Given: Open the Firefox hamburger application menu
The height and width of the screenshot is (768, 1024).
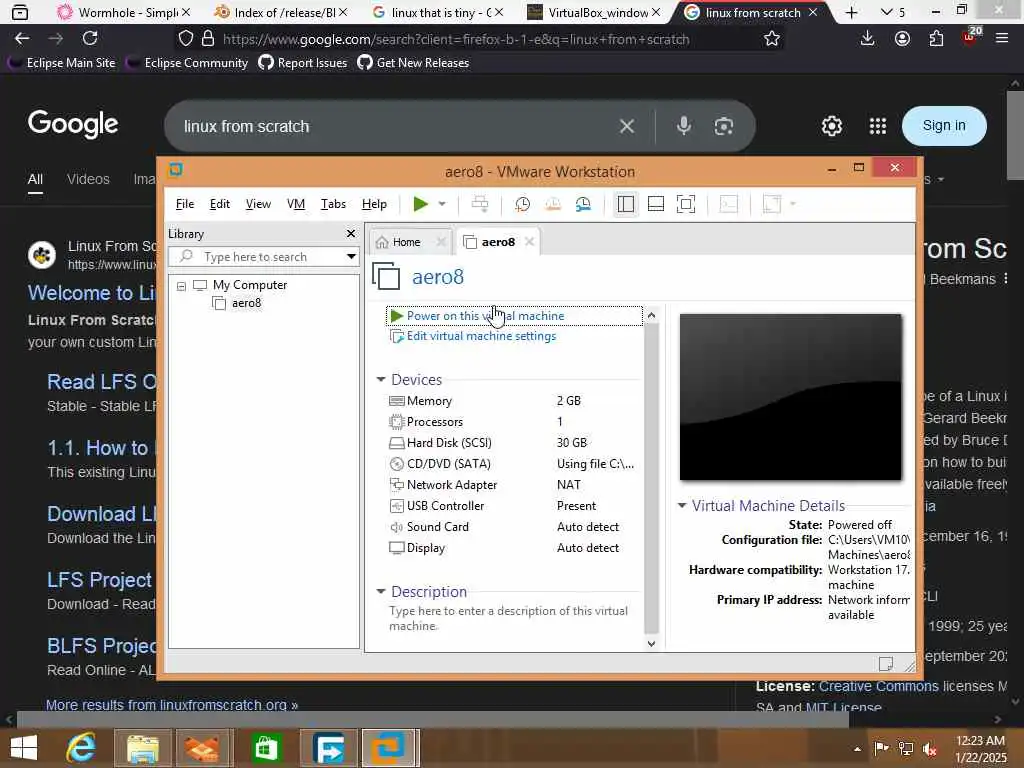Looking at the screenshot, I should coord(1002,39).
